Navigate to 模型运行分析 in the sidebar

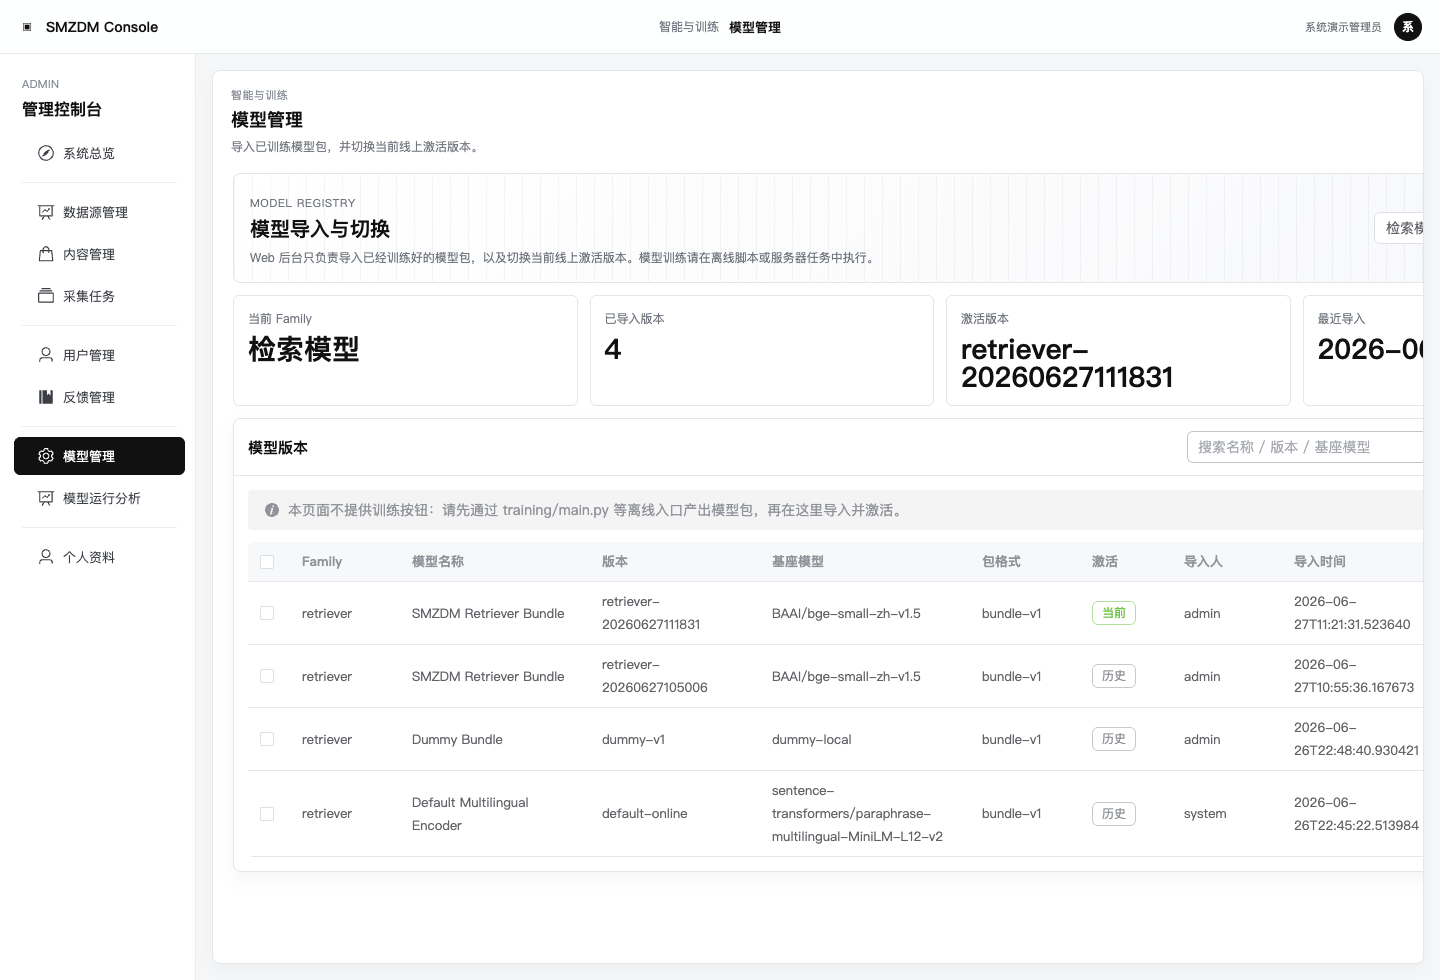(99, 498)
